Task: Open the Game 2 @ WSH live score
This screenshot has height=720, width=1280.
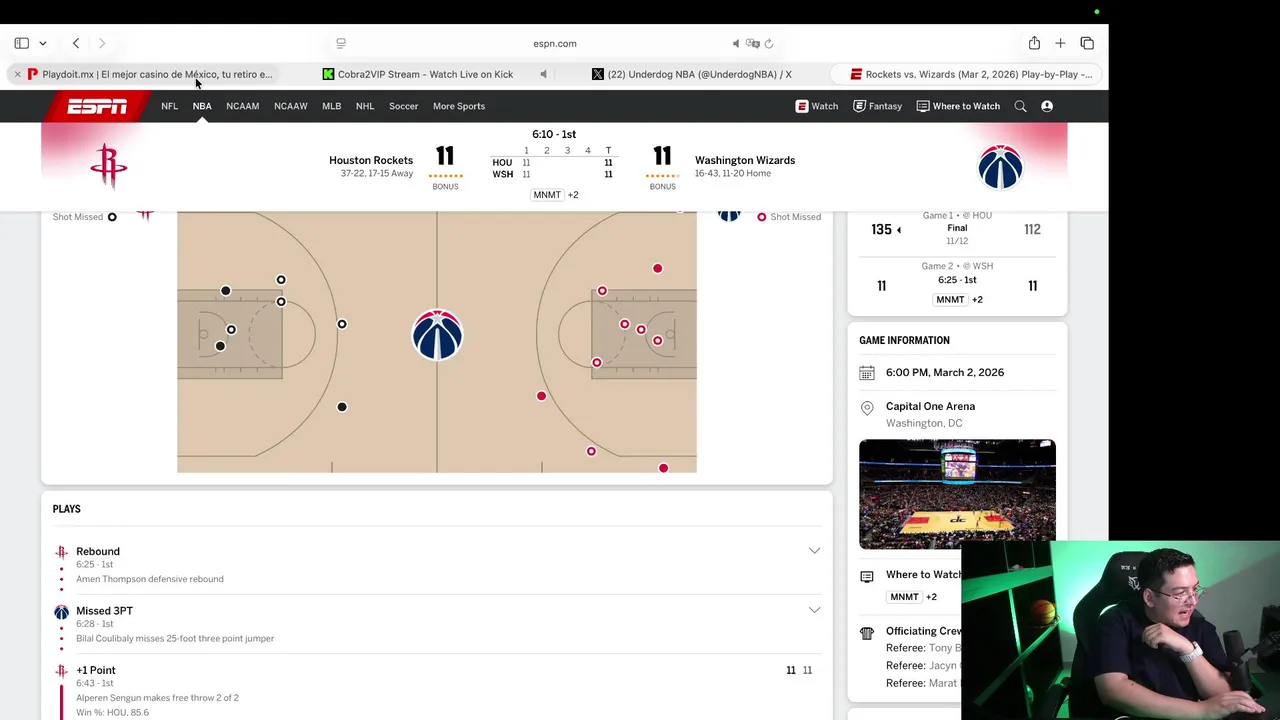Action: tap(957, 285)
